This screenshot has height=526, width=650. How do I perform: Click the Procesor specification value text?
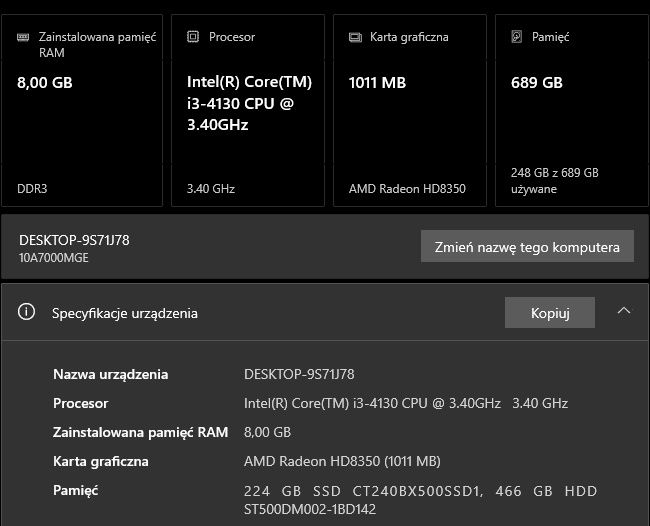pyautogui.click(x=405, y=404)
